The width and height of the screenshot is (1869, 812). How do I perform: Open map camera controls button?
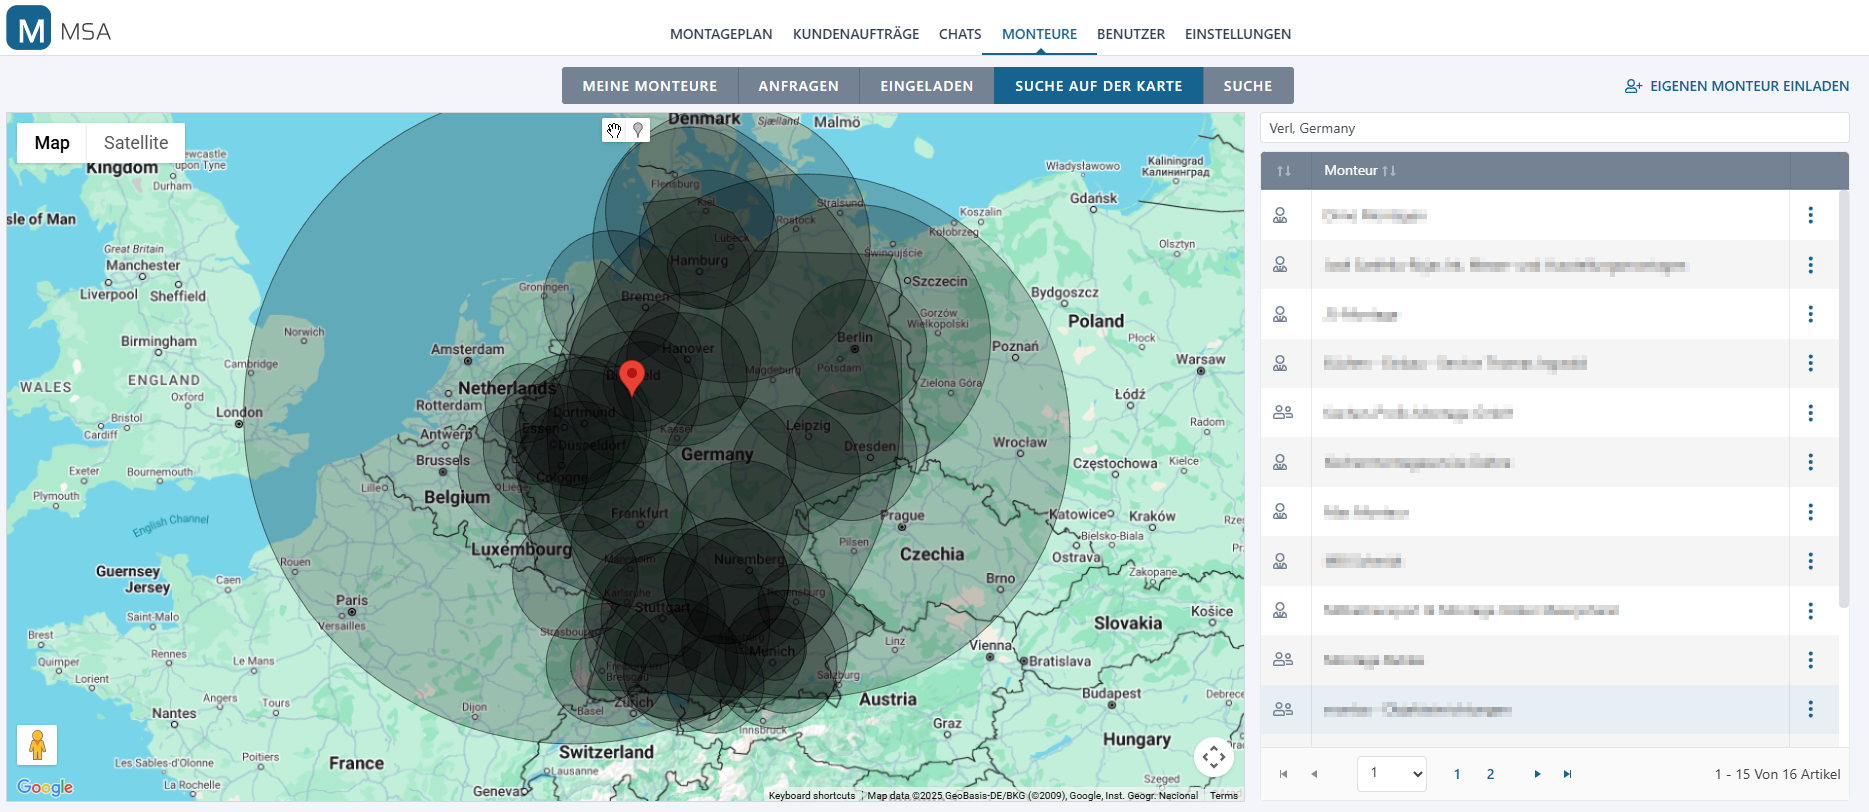click(x=1213, y=757)
